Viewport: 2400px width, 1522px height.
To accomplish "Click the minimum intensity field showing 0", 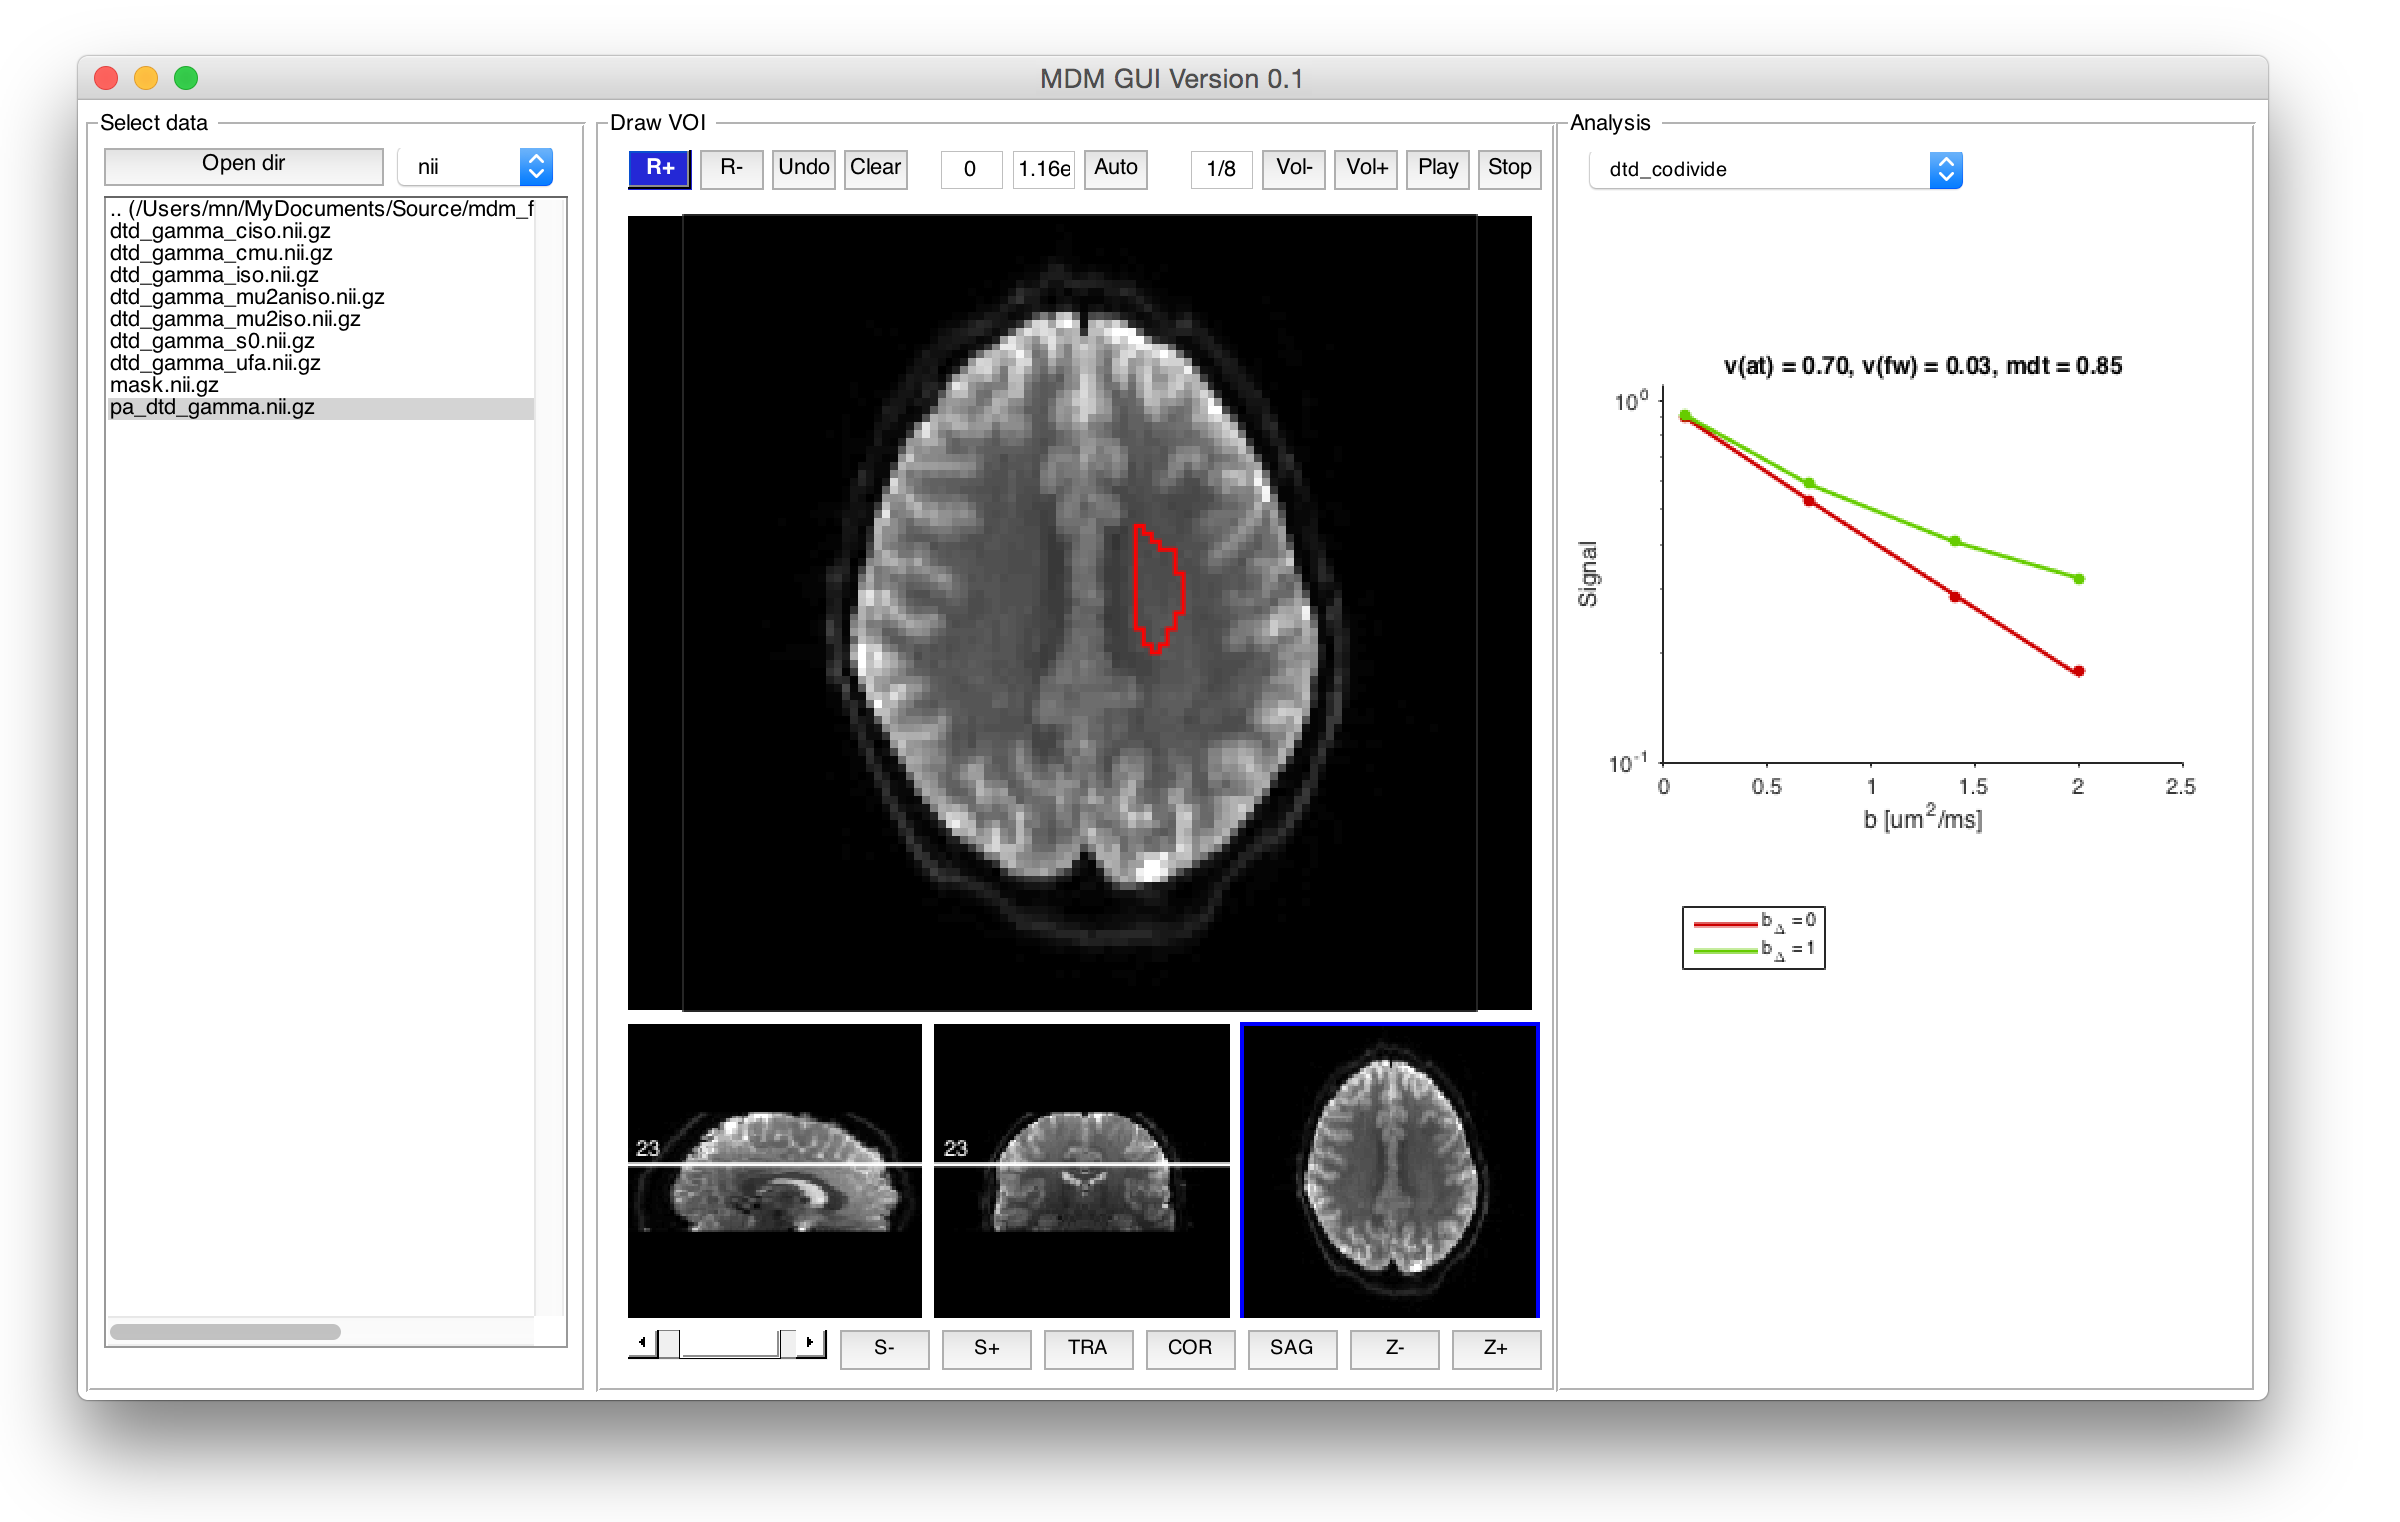I will 969,169.
